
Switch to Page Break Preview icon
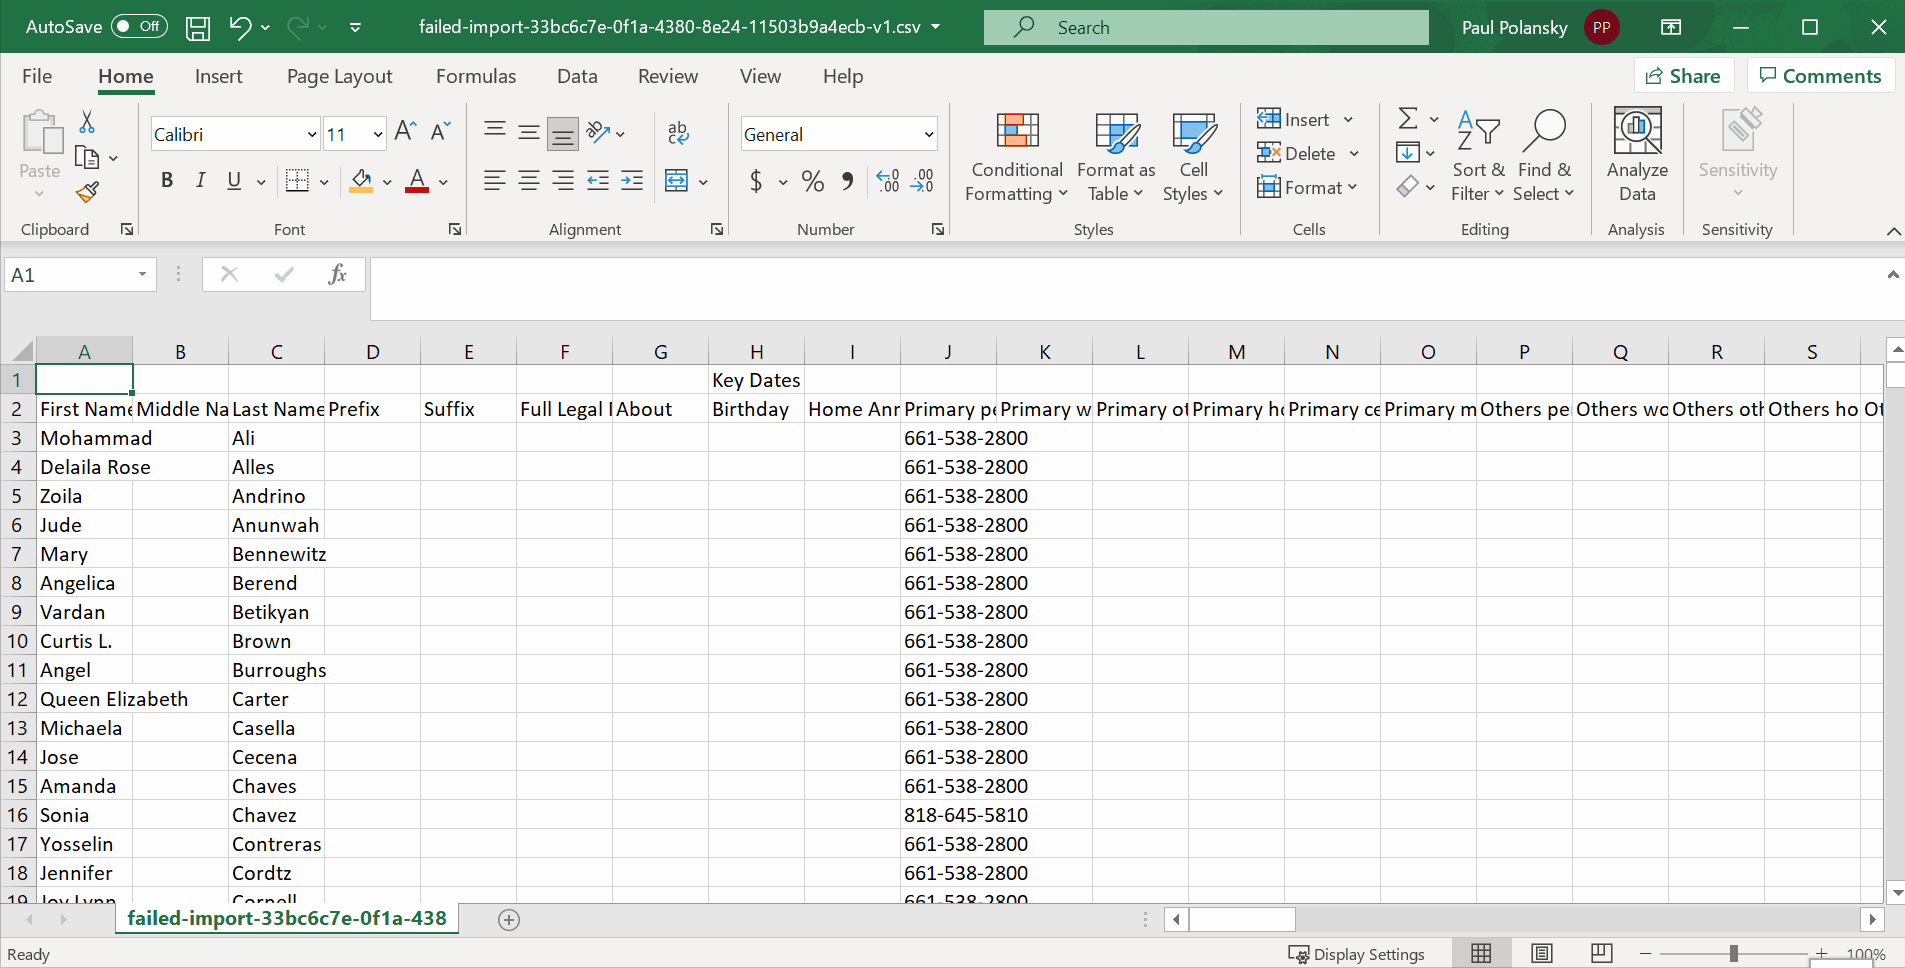pos(1602,954)
